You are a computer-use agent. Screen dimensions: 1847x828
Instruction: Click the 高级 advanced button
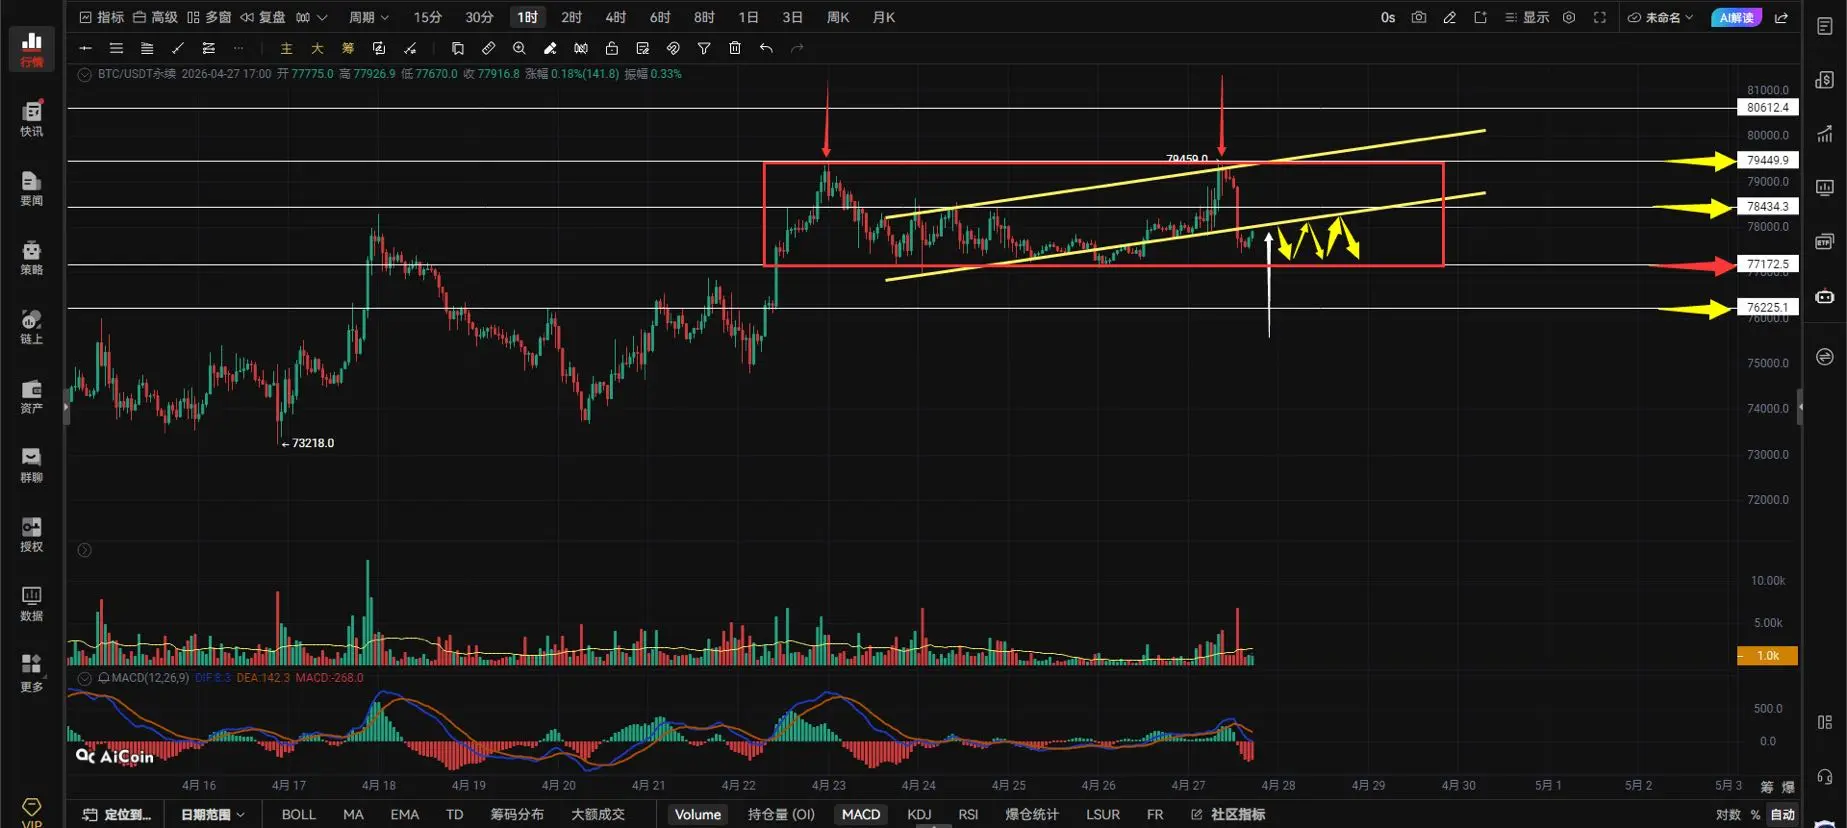[x=155, y=17]
